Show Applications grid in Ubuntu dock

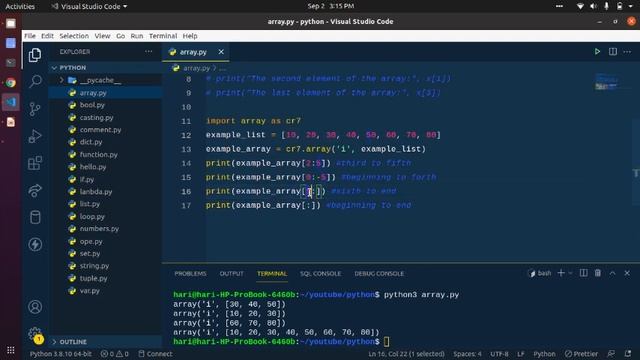11,350
